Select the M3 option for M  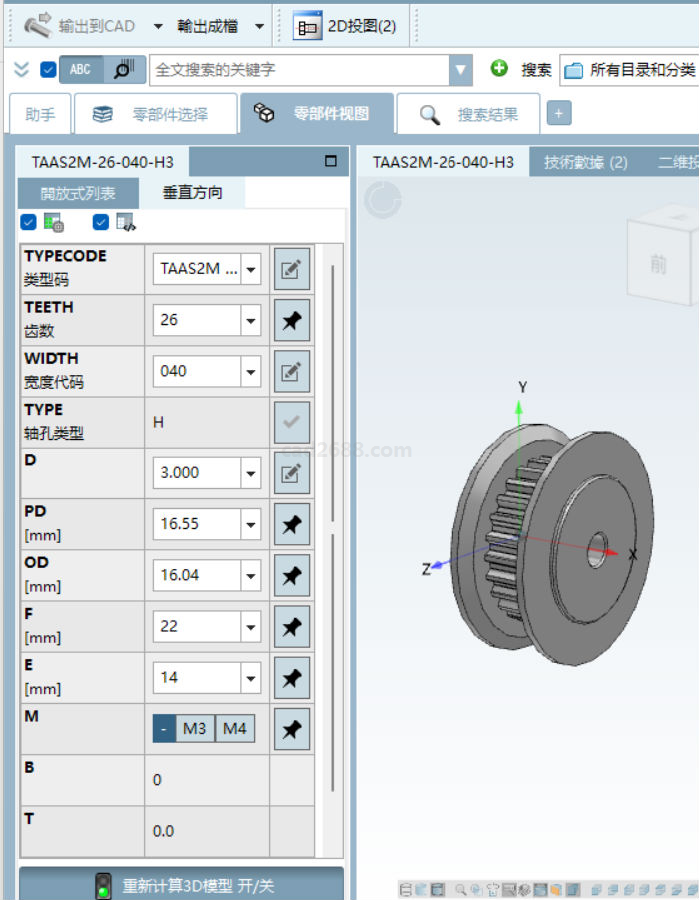pos(194,728)
